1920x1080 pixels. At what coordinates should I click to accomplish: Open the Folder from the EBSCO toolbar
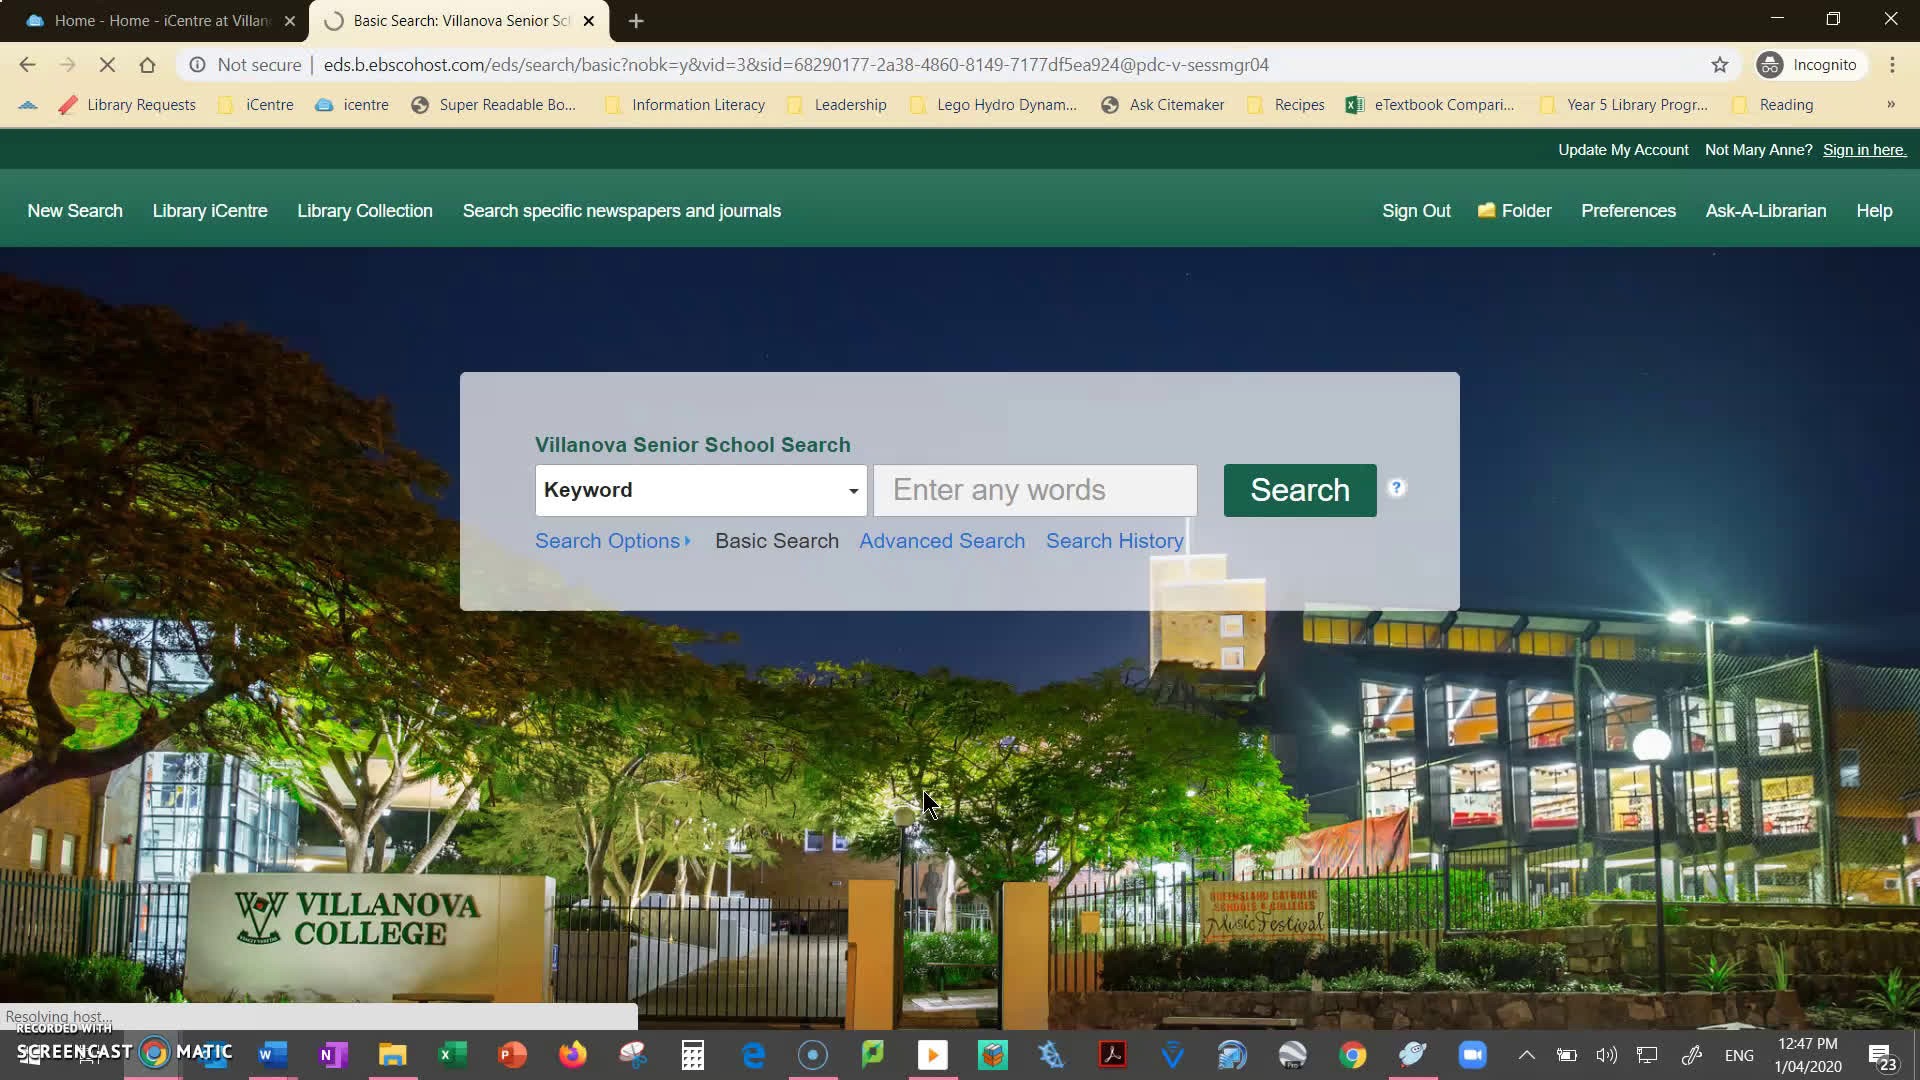tap(1514, 211)
